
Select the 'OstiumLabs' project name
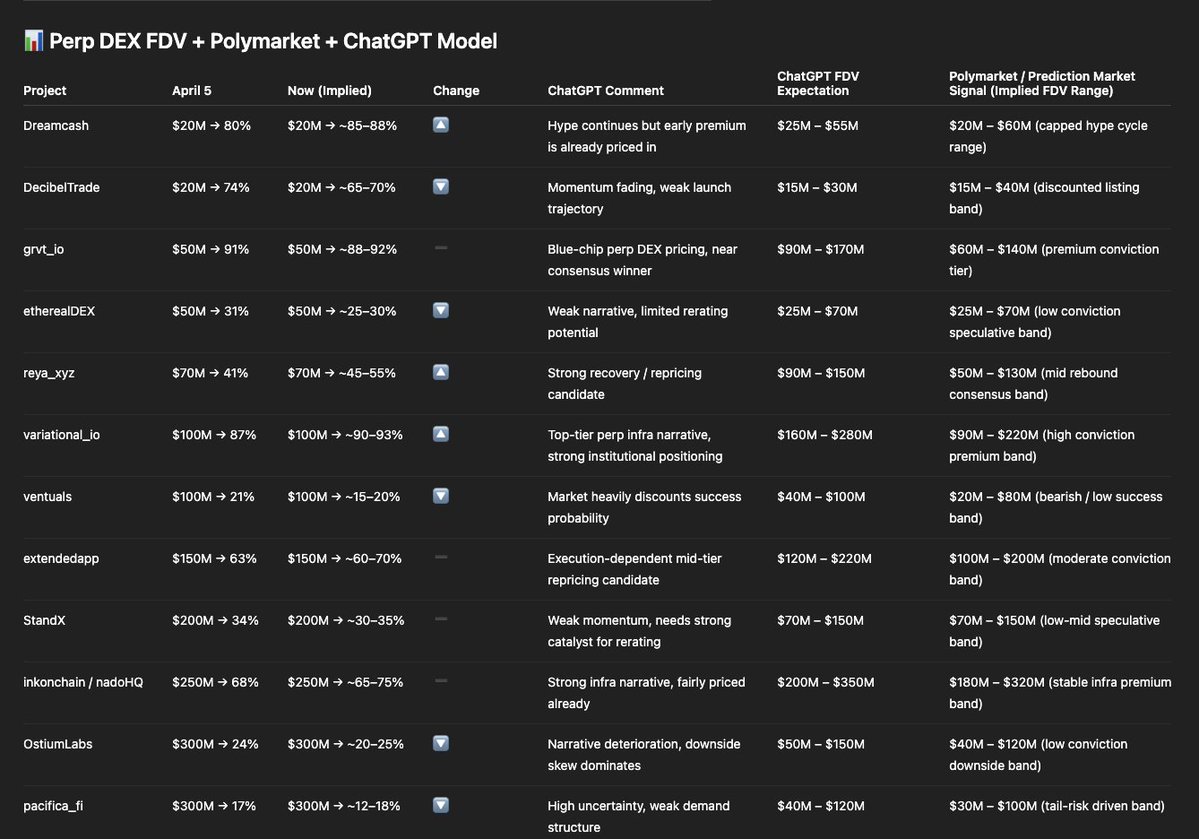tap(57, 744)
